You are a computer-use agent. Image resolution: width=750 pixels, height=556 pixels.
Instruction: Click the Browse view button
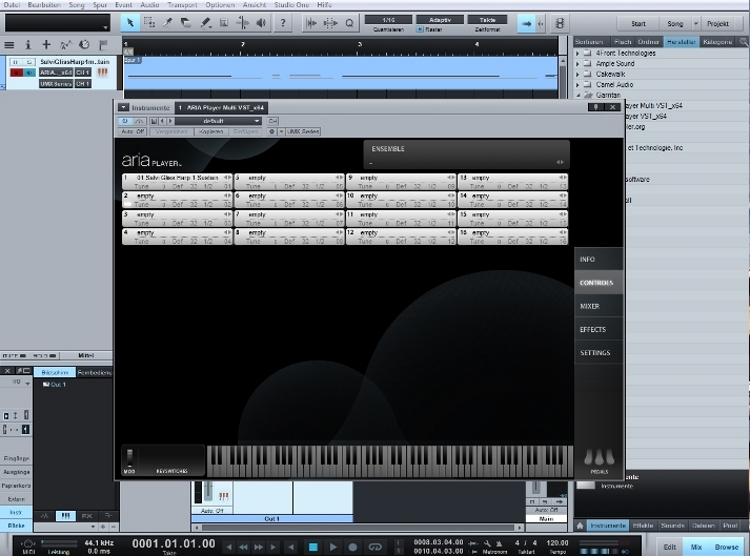pos(726,547)
